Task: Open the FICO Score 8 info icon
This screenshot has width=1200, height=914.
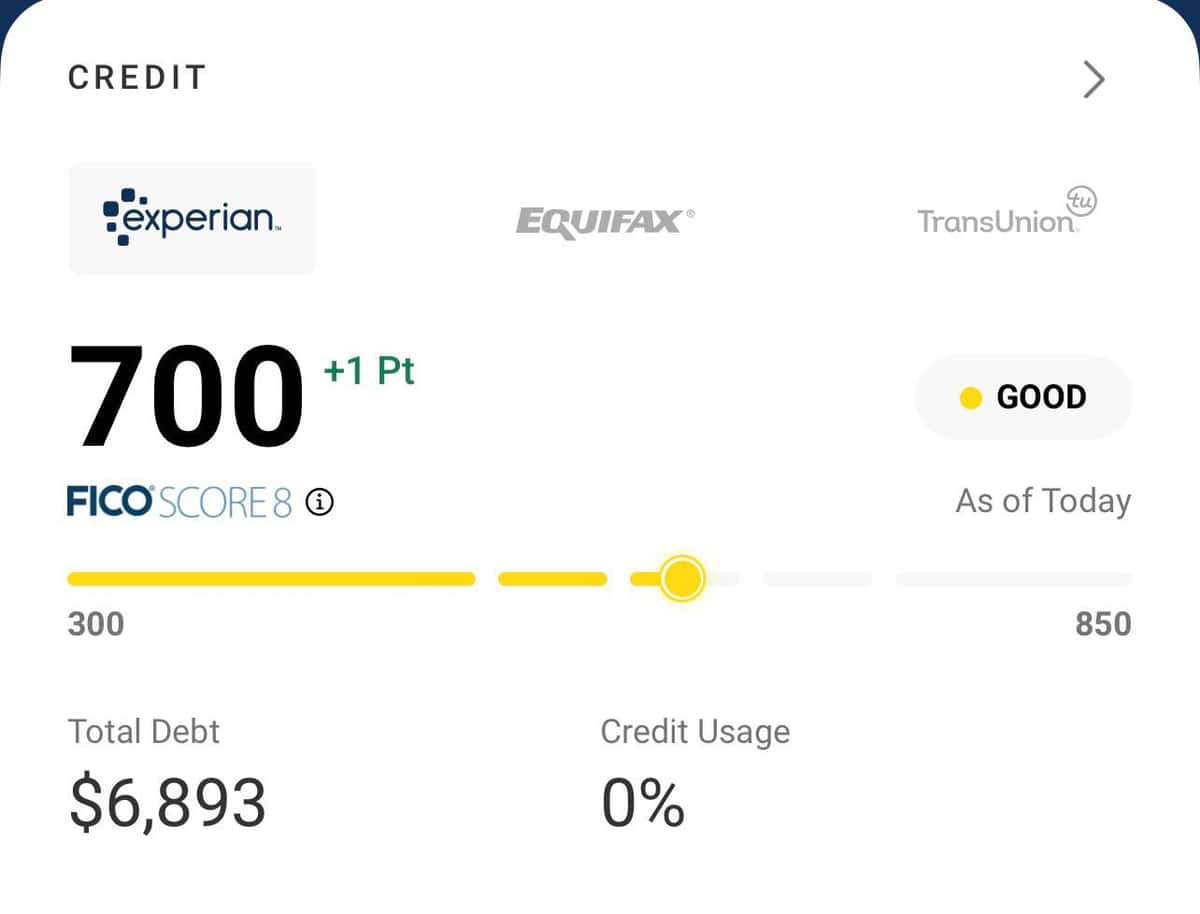Action: [x=319, y=503]
